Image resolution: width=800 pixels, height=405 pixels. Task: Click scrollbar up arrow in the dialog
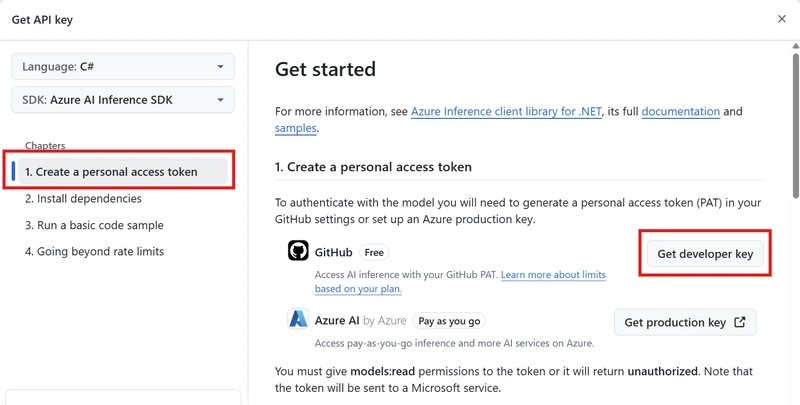pos(795,46)
